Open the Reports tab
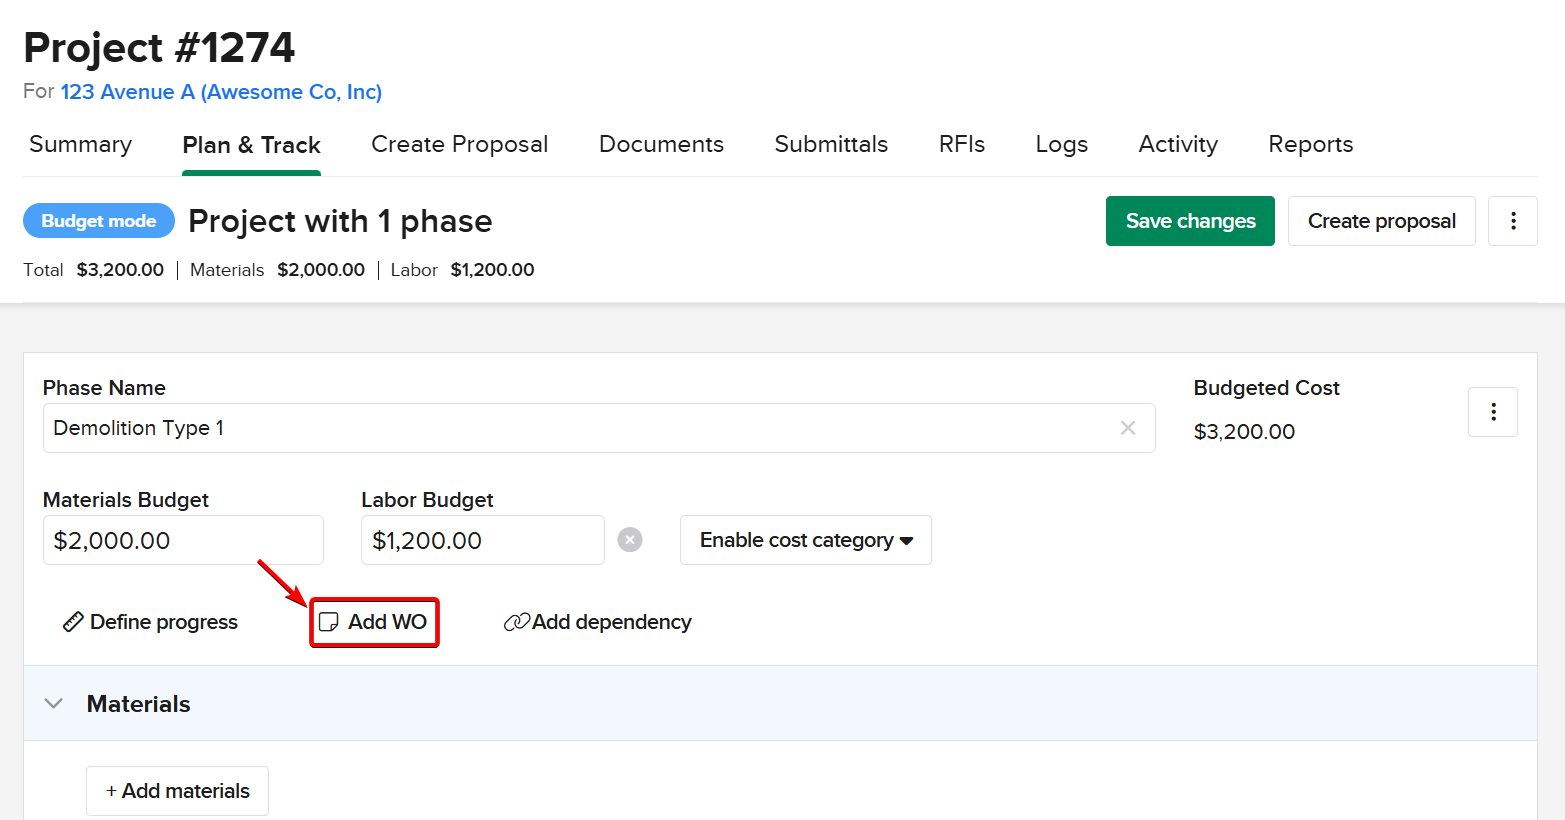 tap(1310, 145)
